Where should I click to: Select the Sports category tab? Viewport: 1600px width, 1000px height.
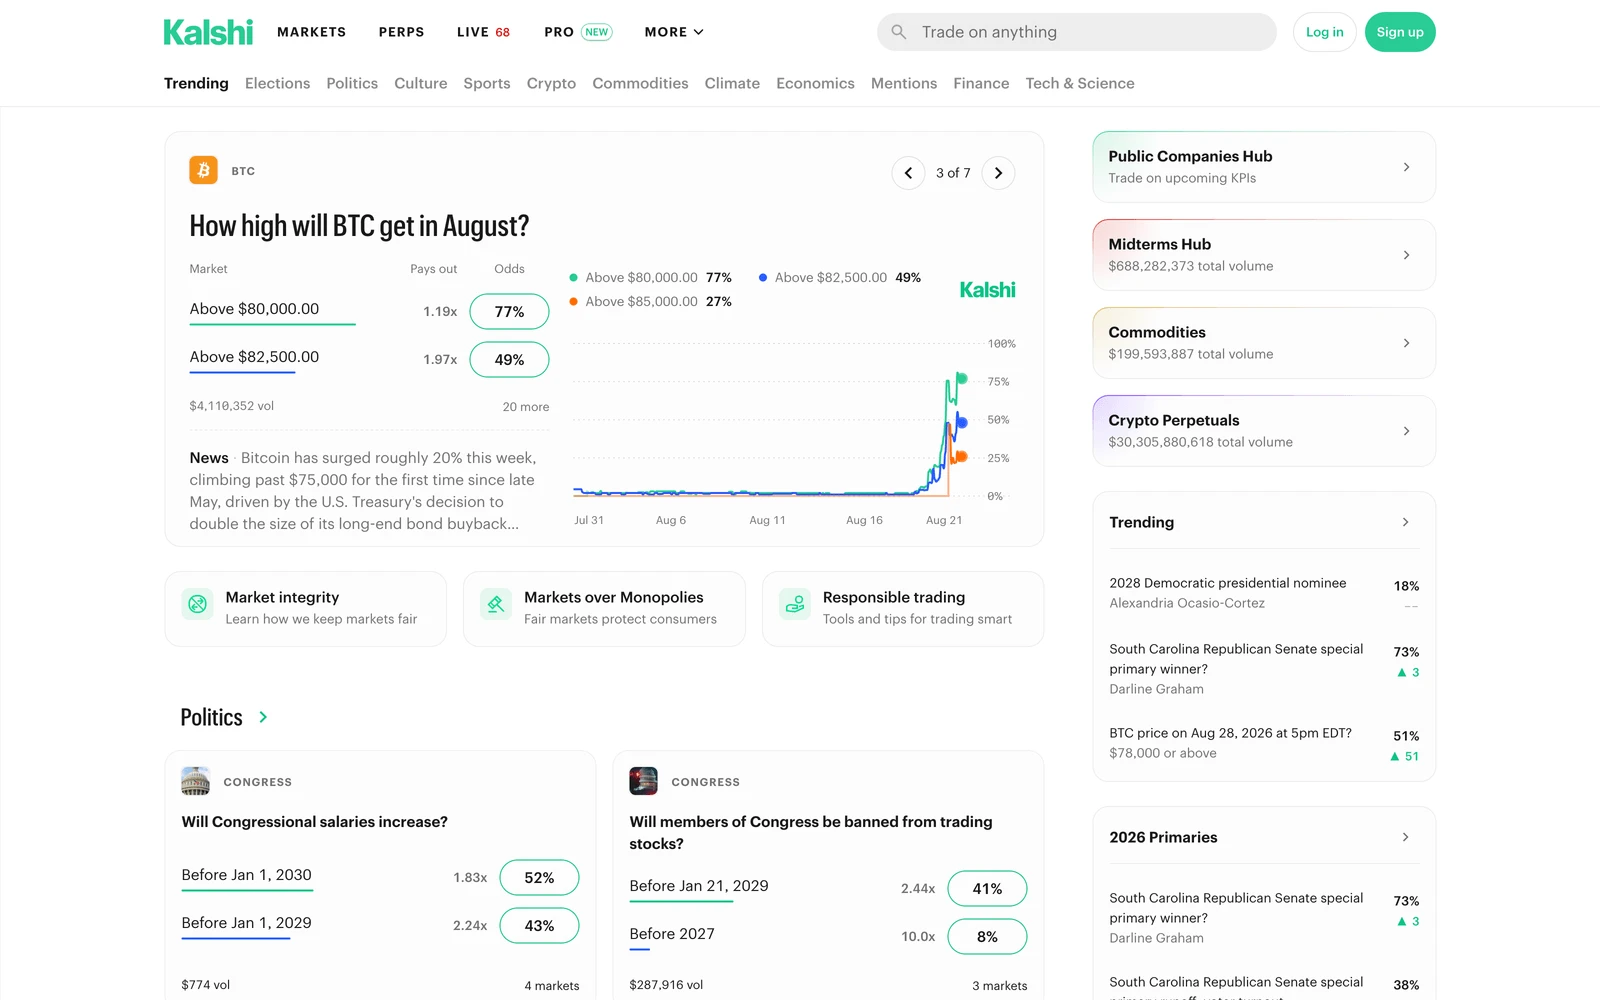[x=487, y=83]
